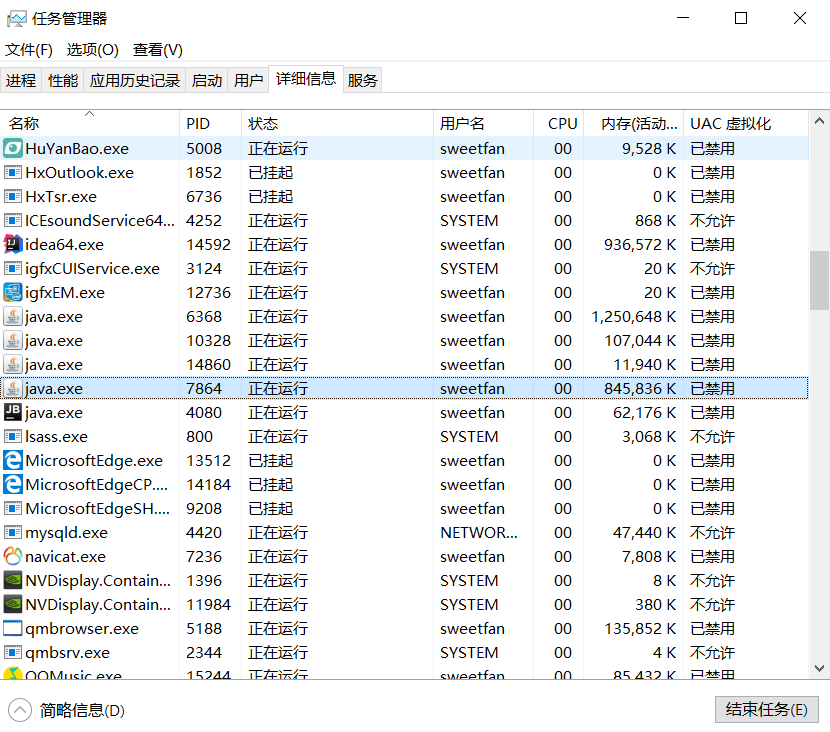Click the java.exe icon with PID 7864
The width and height of the screenshot is (830, 732).
coord(13,388)
